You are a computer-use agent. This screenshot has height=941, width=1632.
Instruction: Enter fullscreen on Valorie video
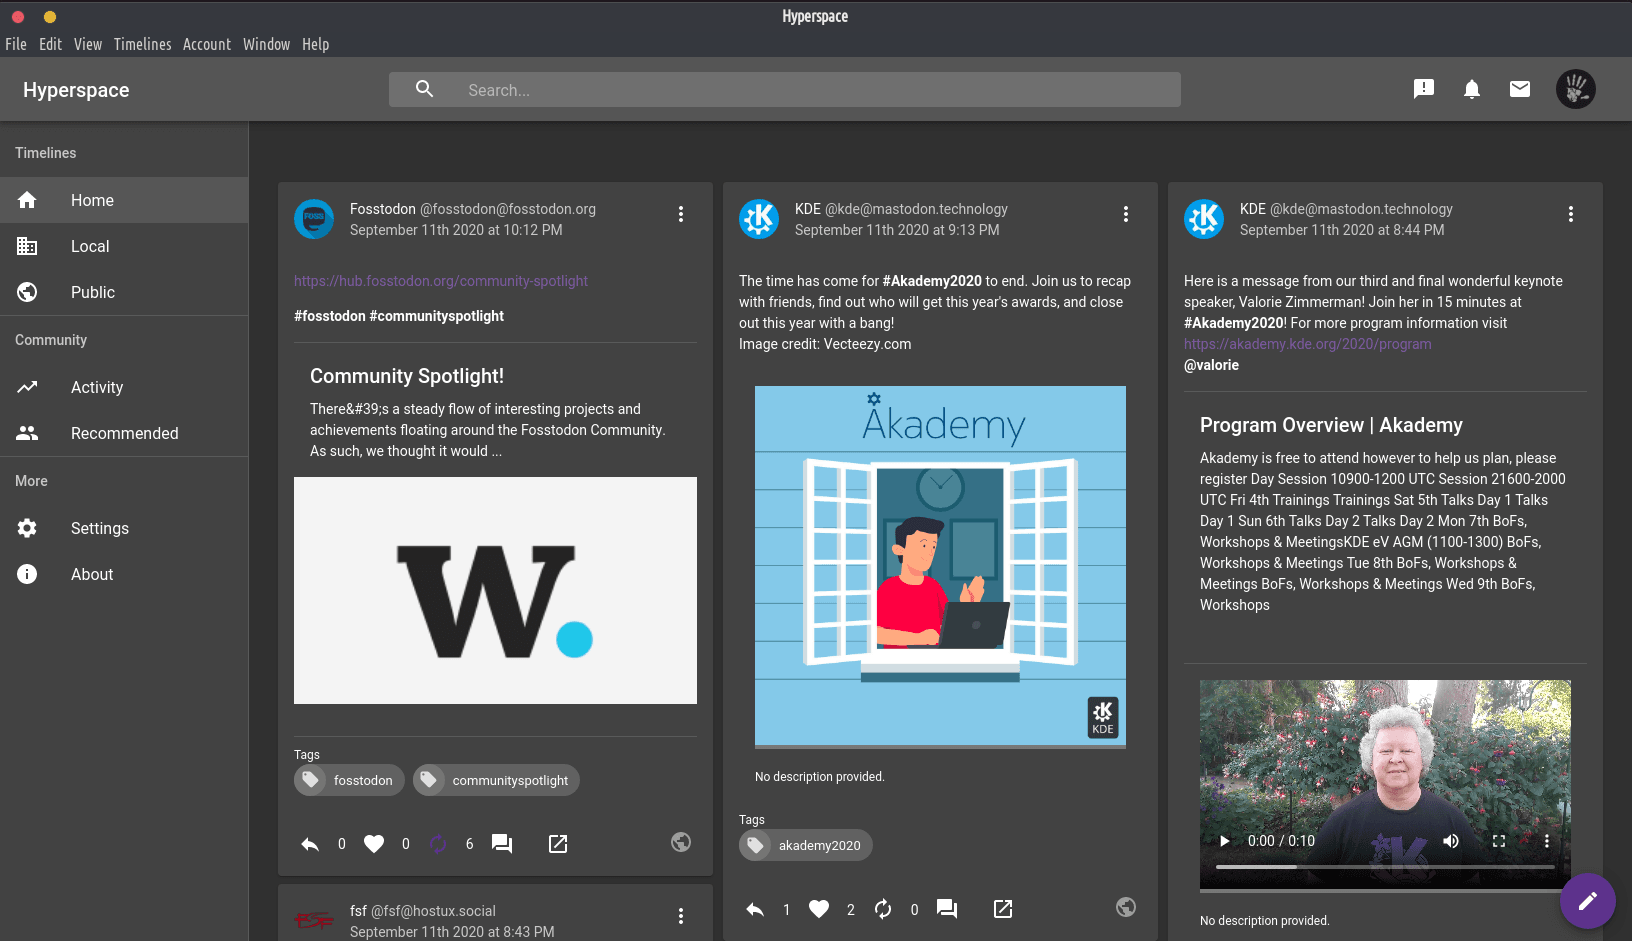click(x=1498, y=841)
